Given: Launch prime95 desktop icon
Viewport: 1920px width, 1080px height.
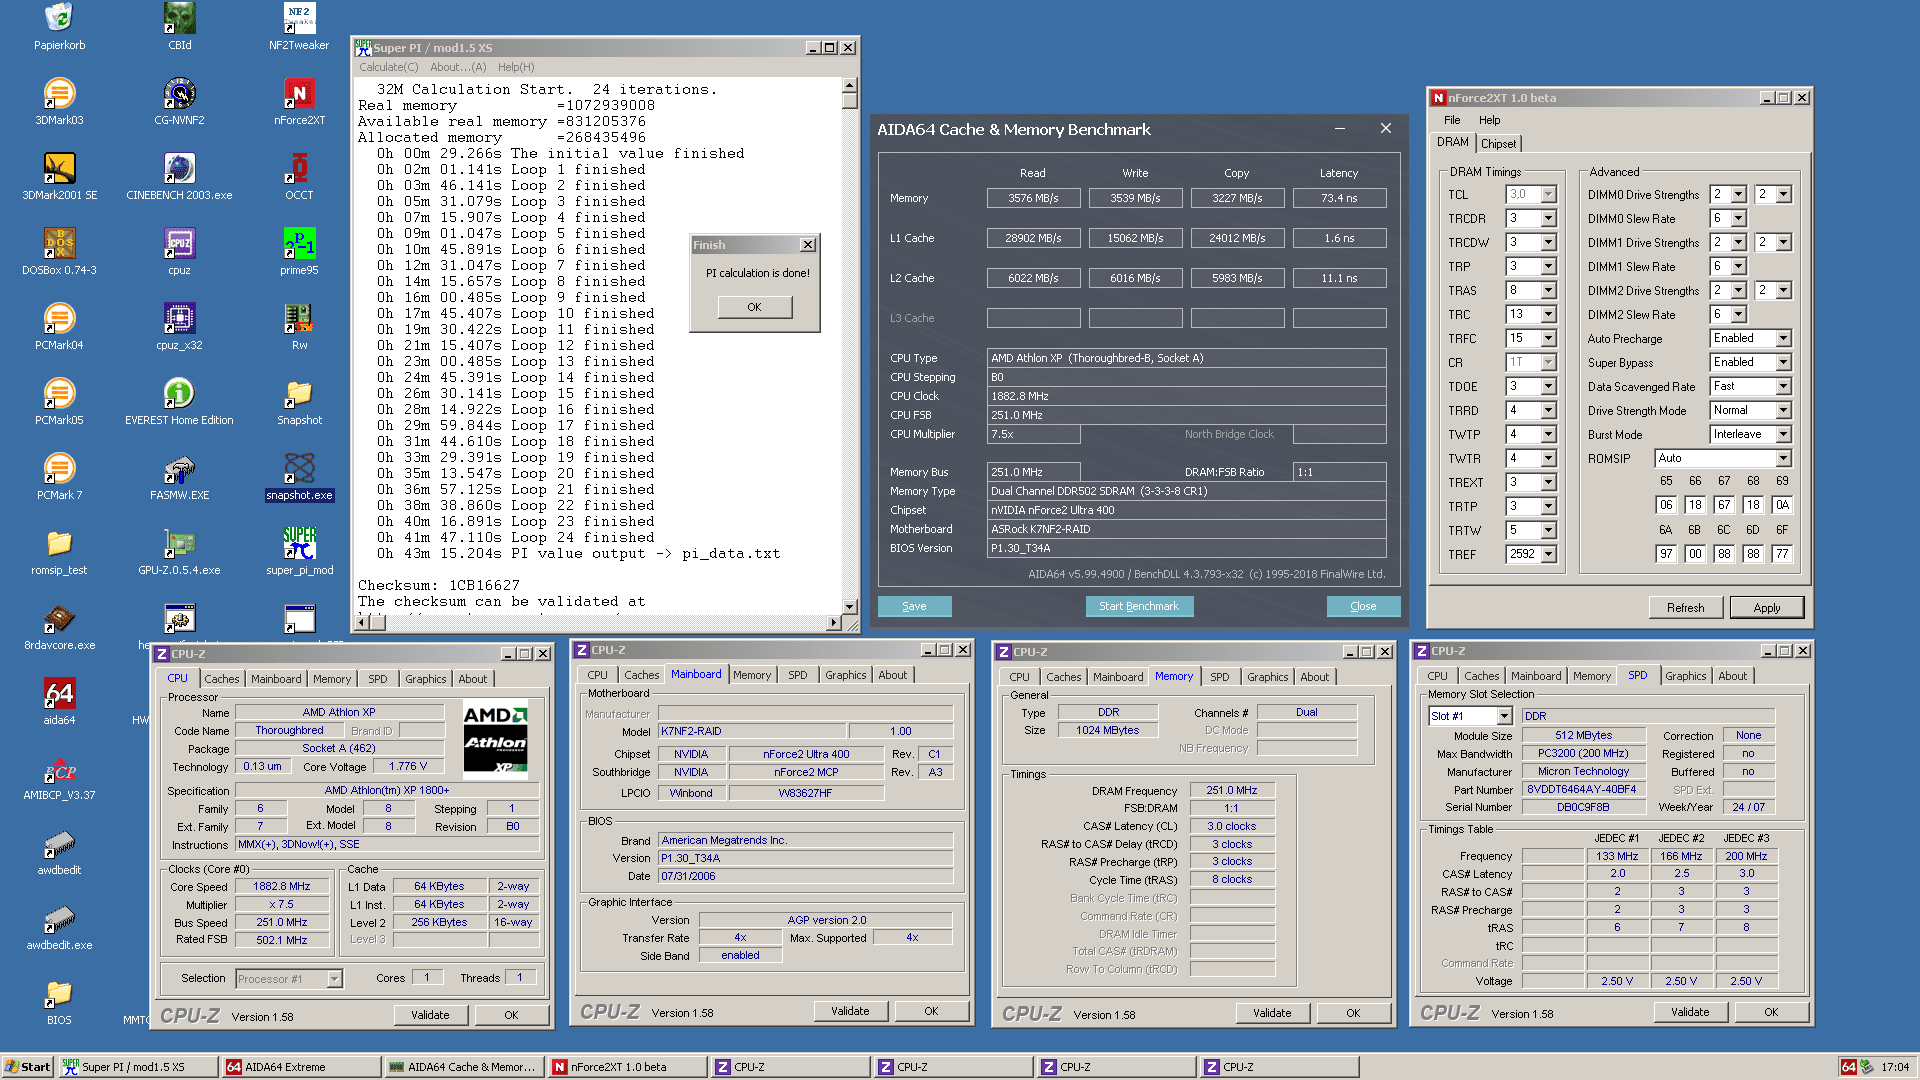Looking at the screenshot, I should click(x=299, y=252).
